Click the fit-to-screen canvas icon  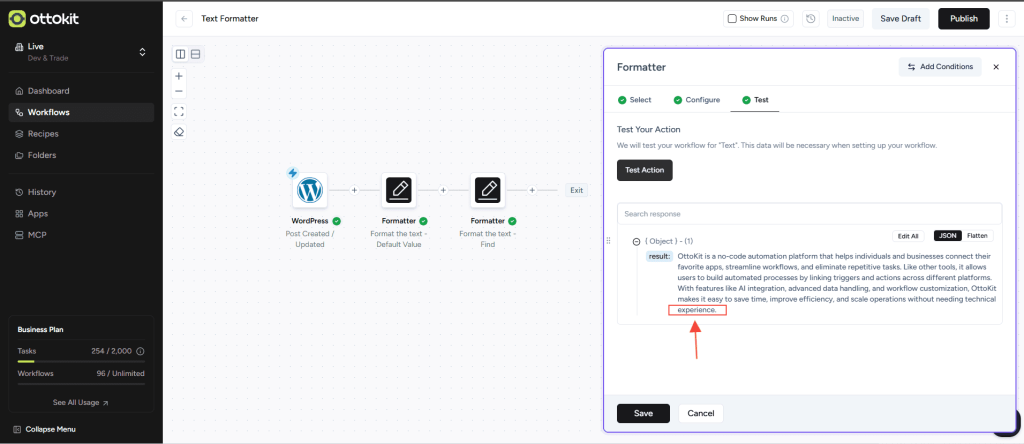[179, 111]
